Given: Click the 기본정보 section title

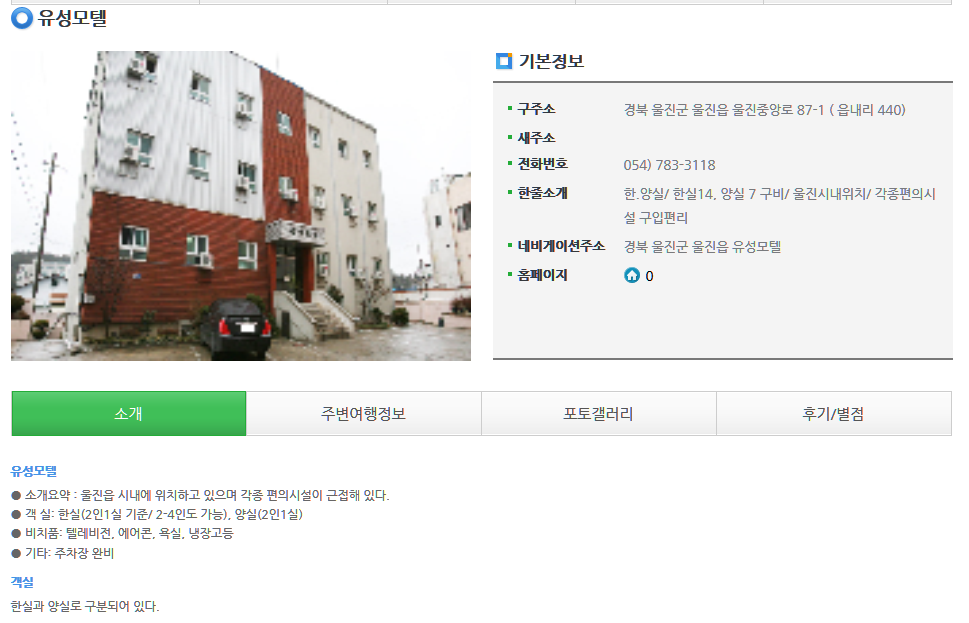Looking at the screenshot, I should click(x=551, y=61).
